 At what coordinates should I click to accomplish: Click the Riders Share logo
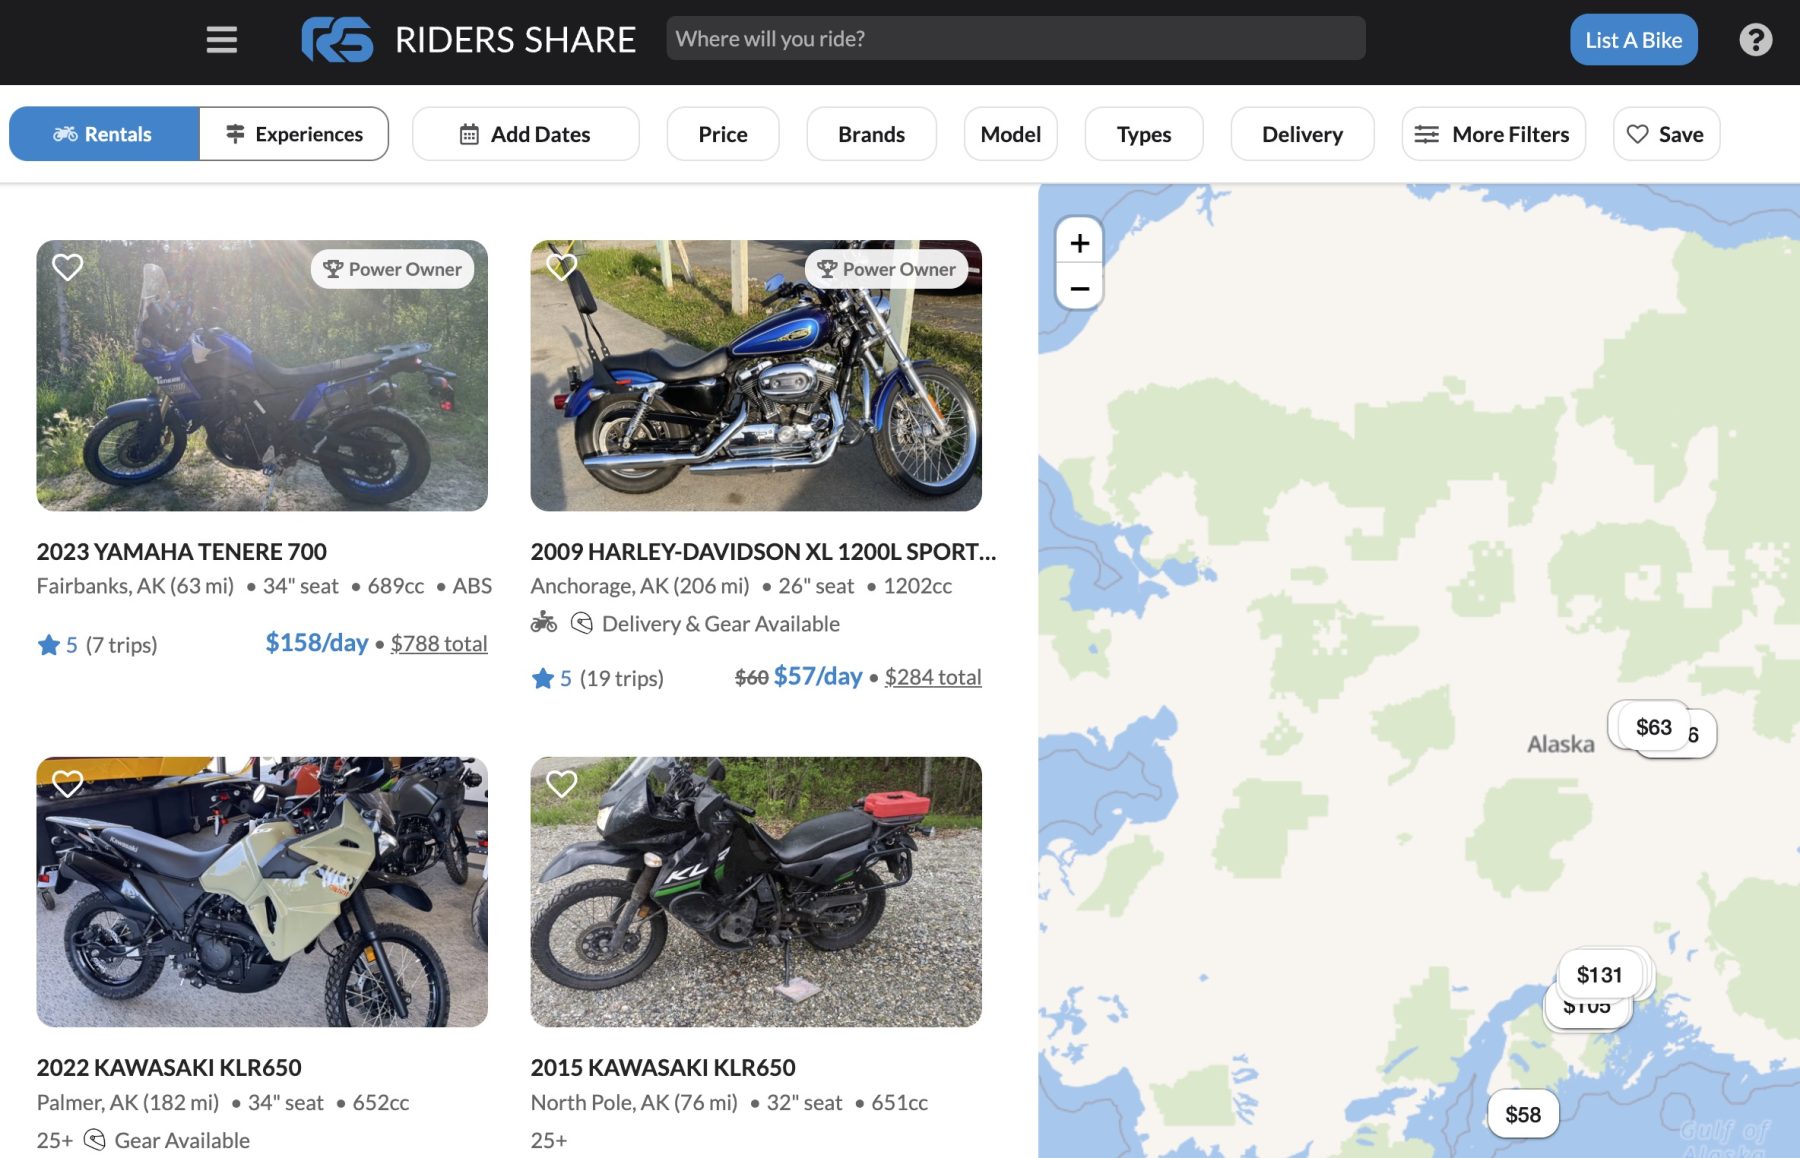(337, 40)
